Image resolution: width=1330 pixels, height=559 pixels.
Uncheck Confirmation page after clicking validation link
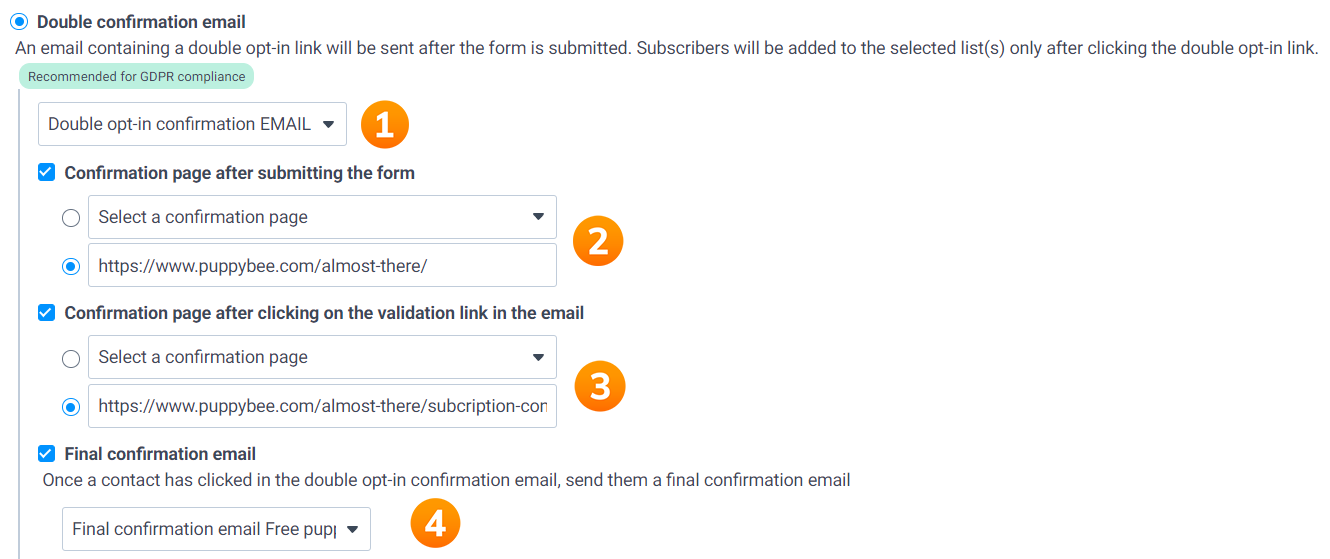(x=46, y=313)
